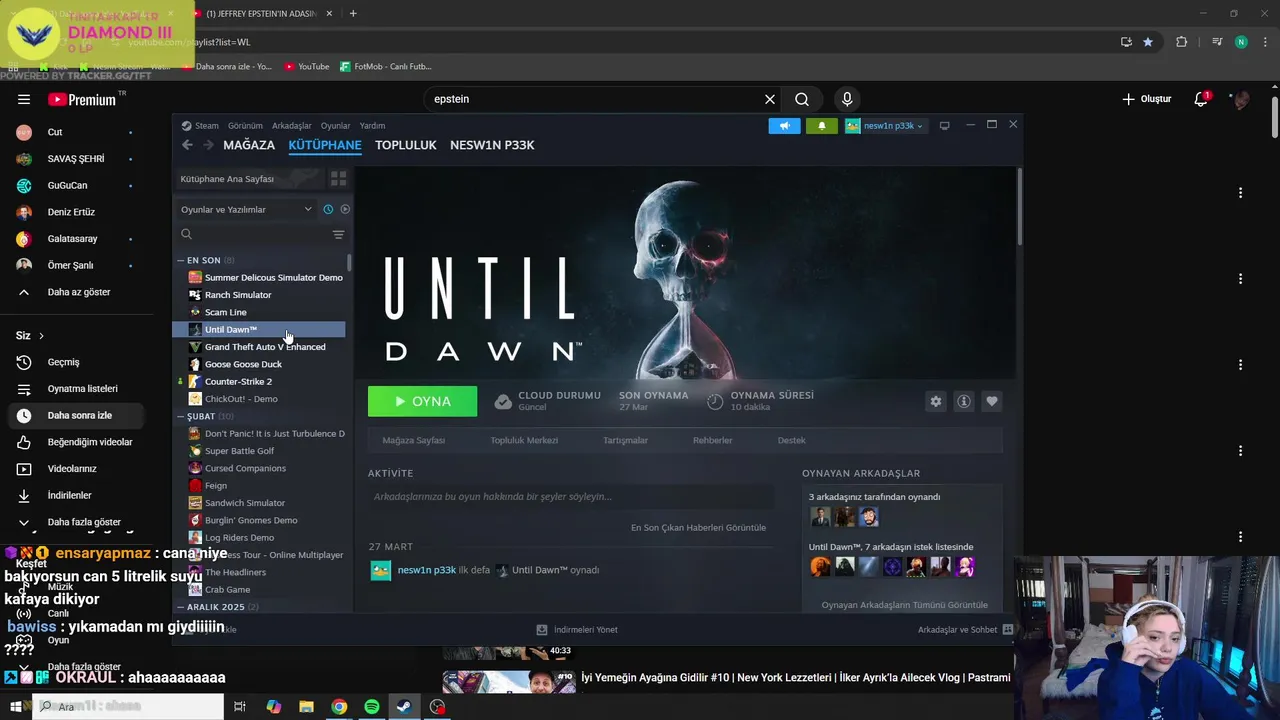
Task: Click YouTube search magnifier button
Action: [x=802, y=99]
